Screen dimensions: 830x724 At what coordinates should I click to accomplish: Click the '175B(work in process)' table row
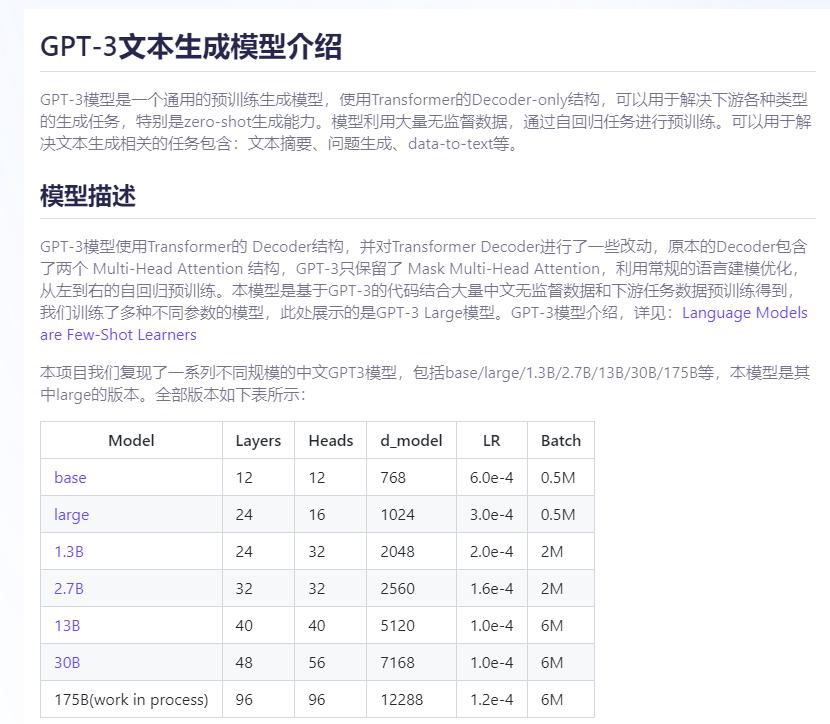point(130,699)
